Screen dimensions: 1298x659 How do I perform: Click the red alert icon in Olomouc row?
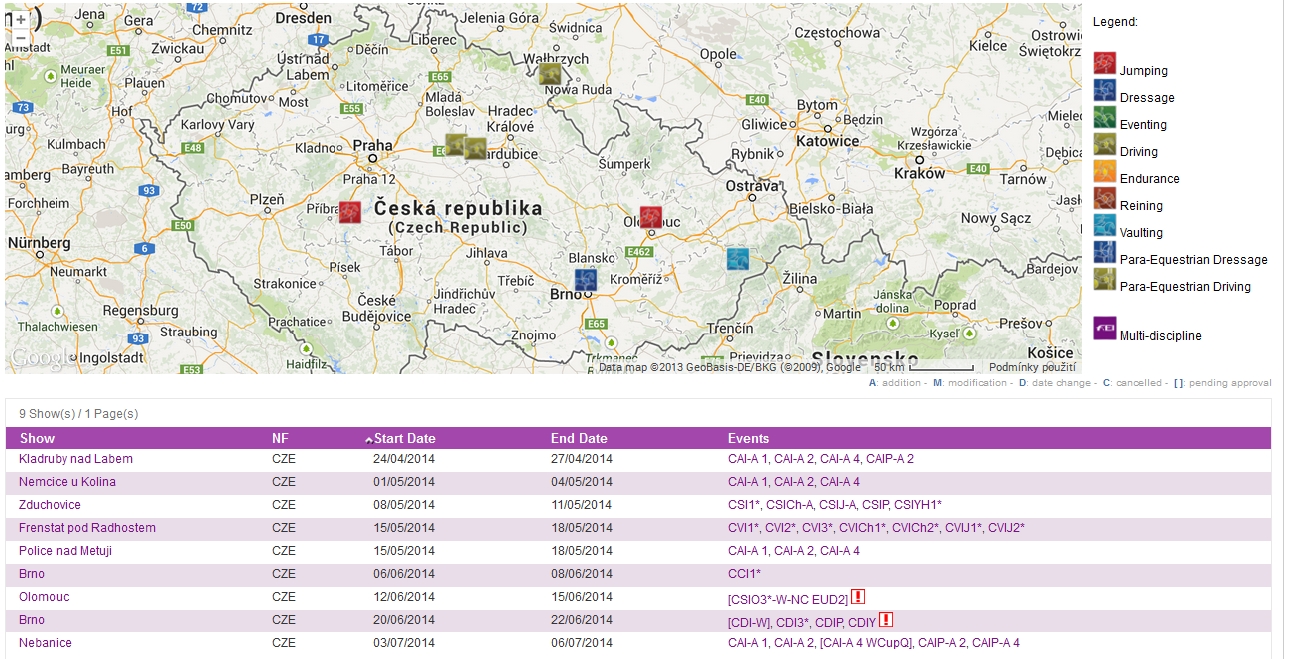coord(858,597)
